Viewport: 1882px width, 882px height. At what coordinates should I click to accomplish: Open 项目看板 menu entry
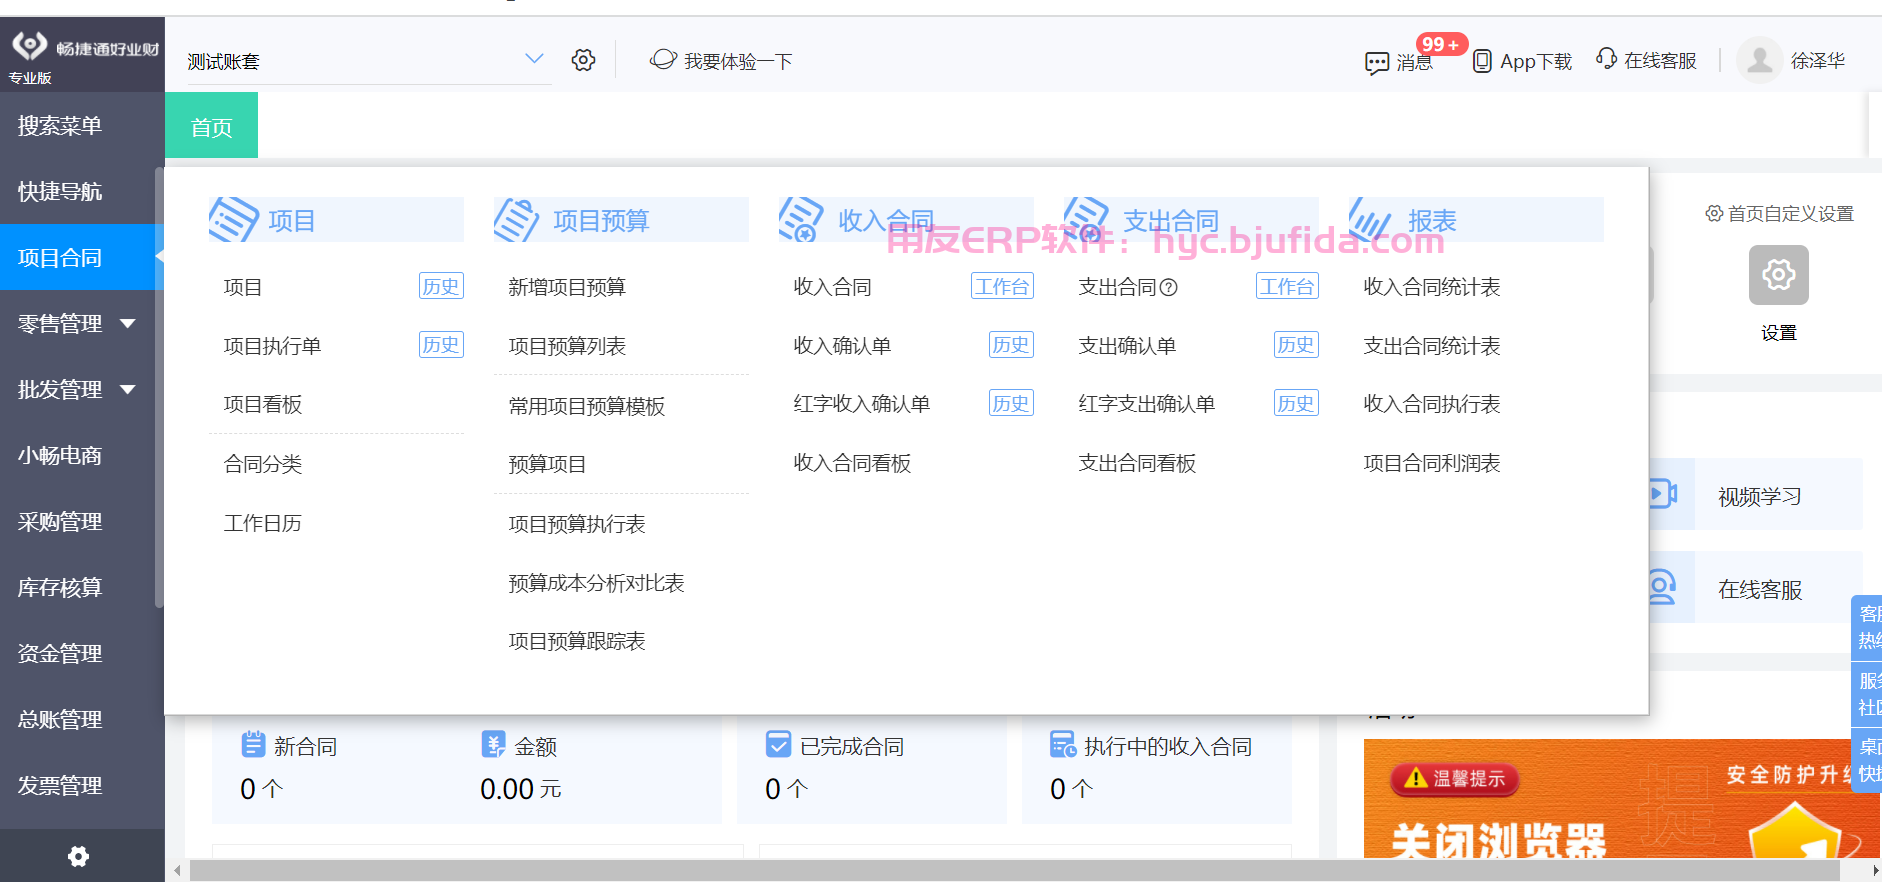263,404
